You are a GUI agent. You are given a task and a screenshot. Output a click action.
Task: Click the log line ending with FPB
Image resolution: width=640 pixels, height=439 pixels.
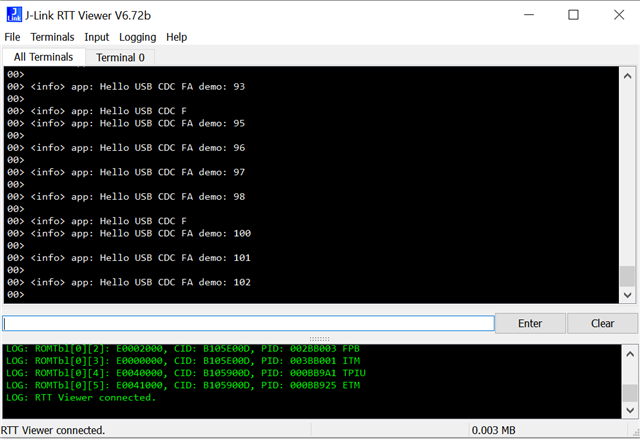[183, 349]
